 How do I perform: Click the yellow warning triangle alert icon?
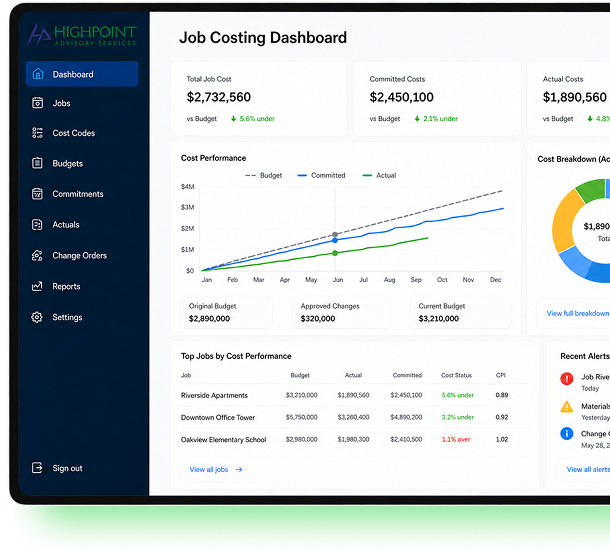coord(566,407)
